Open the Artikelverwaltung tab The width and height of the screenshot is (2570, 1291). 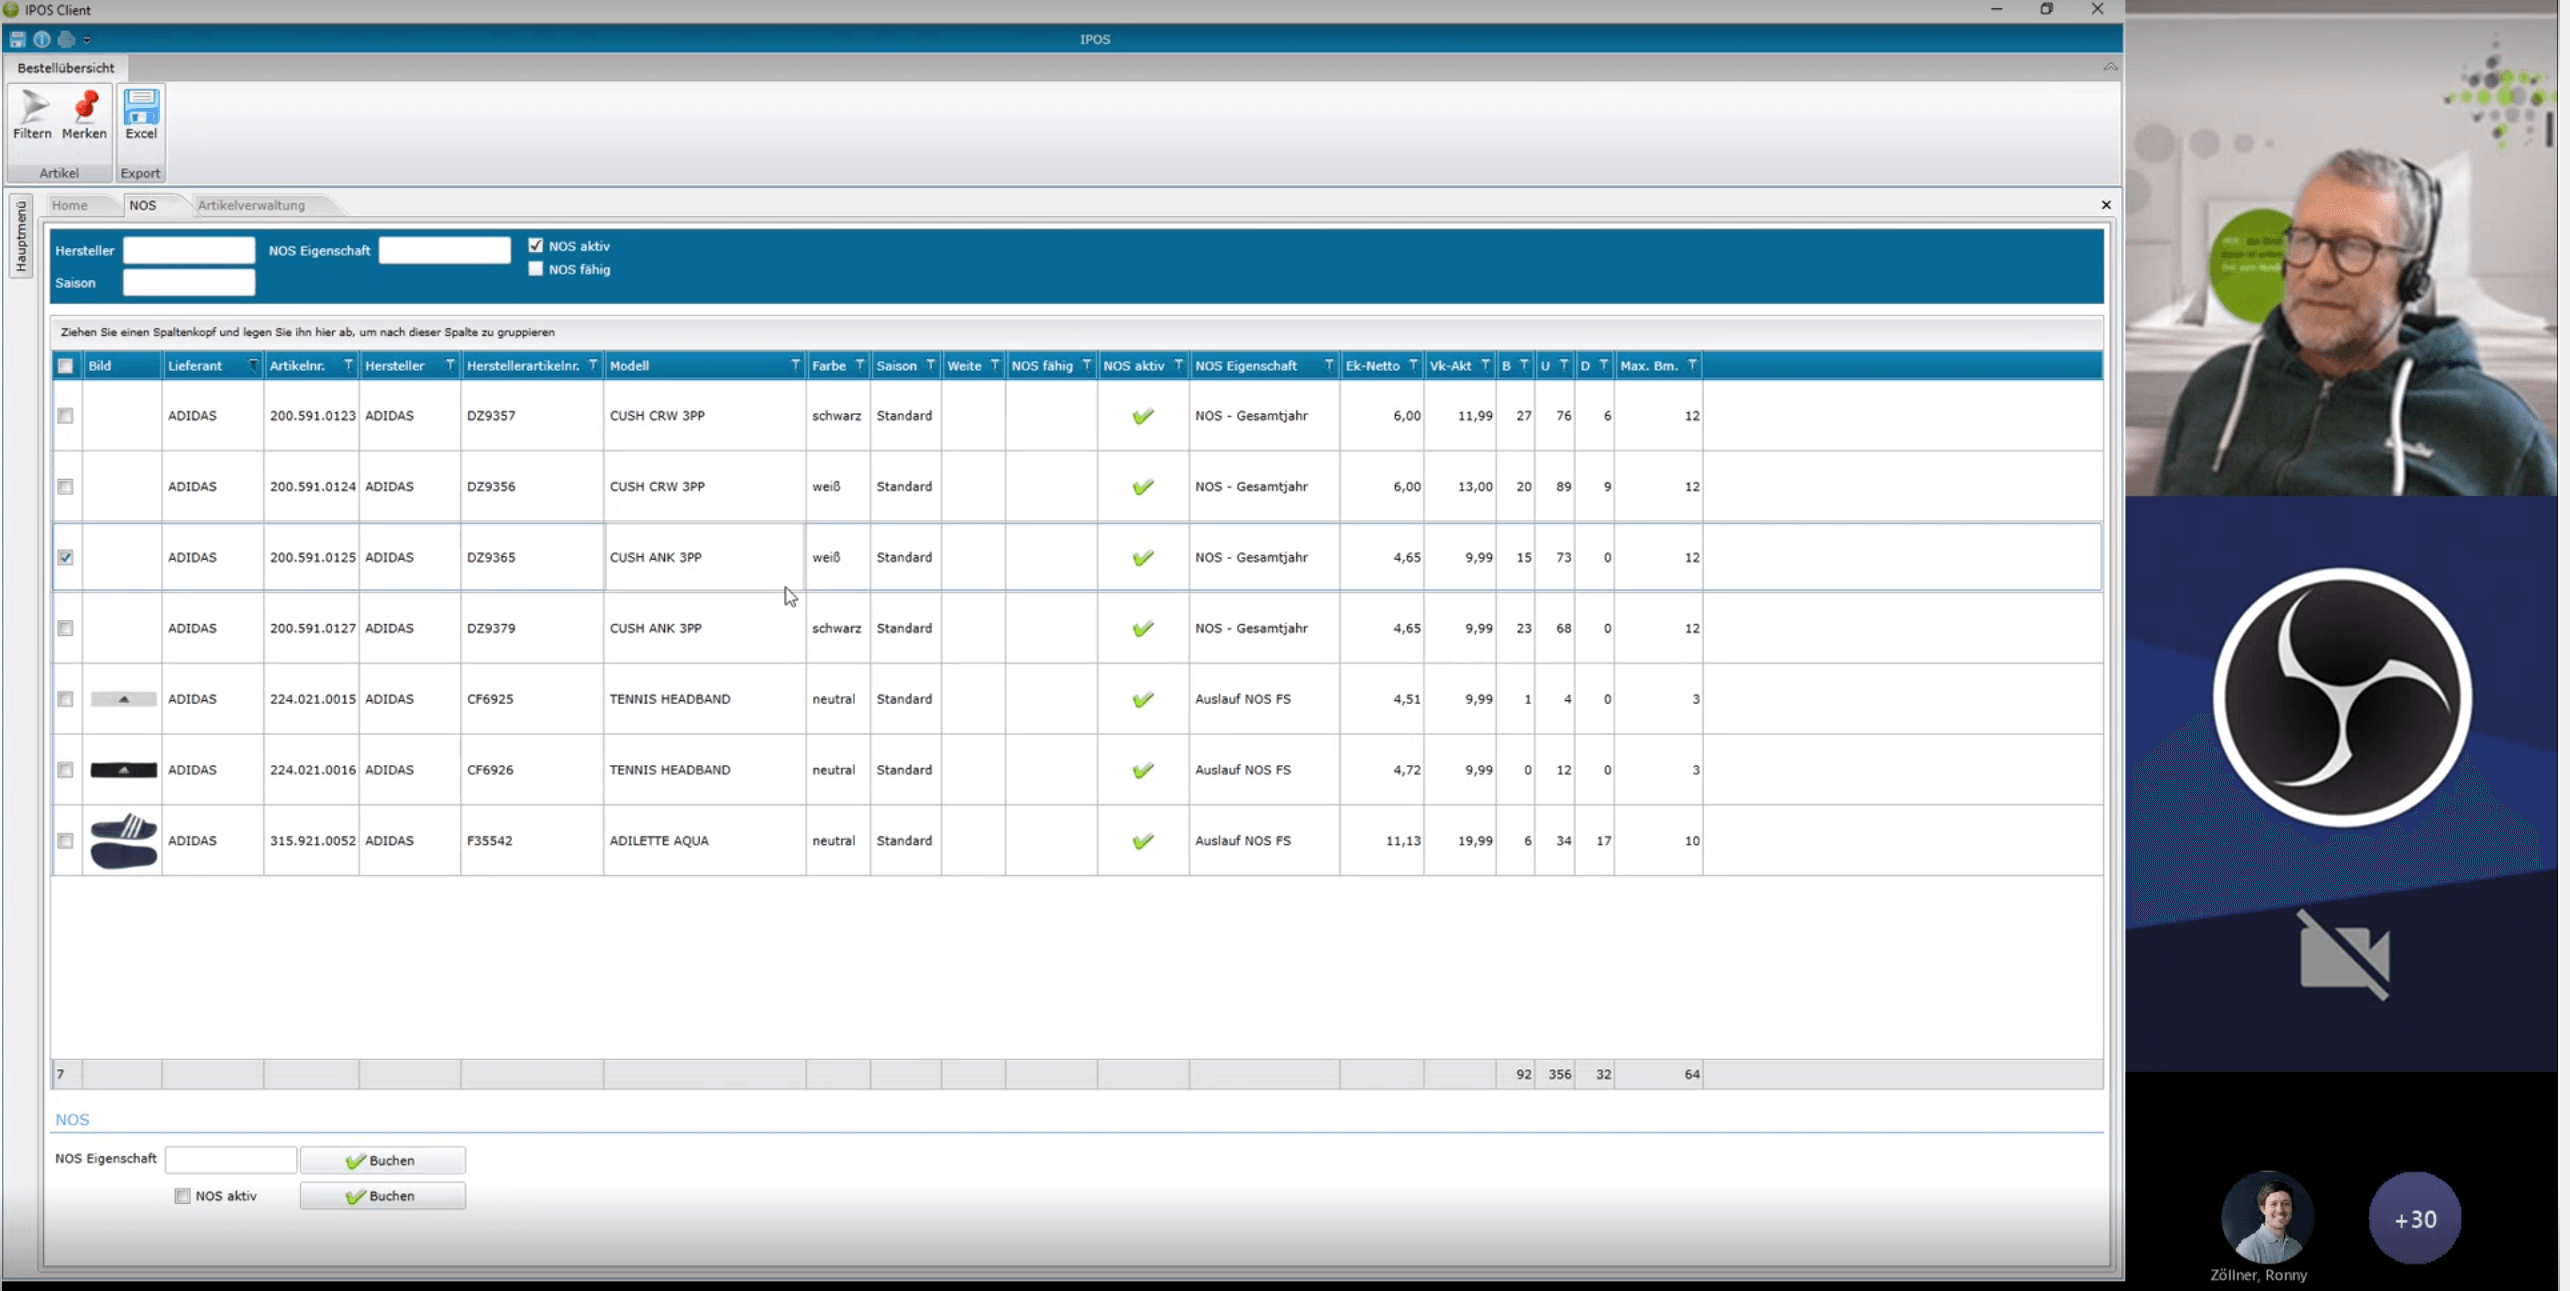coord(251,205)
